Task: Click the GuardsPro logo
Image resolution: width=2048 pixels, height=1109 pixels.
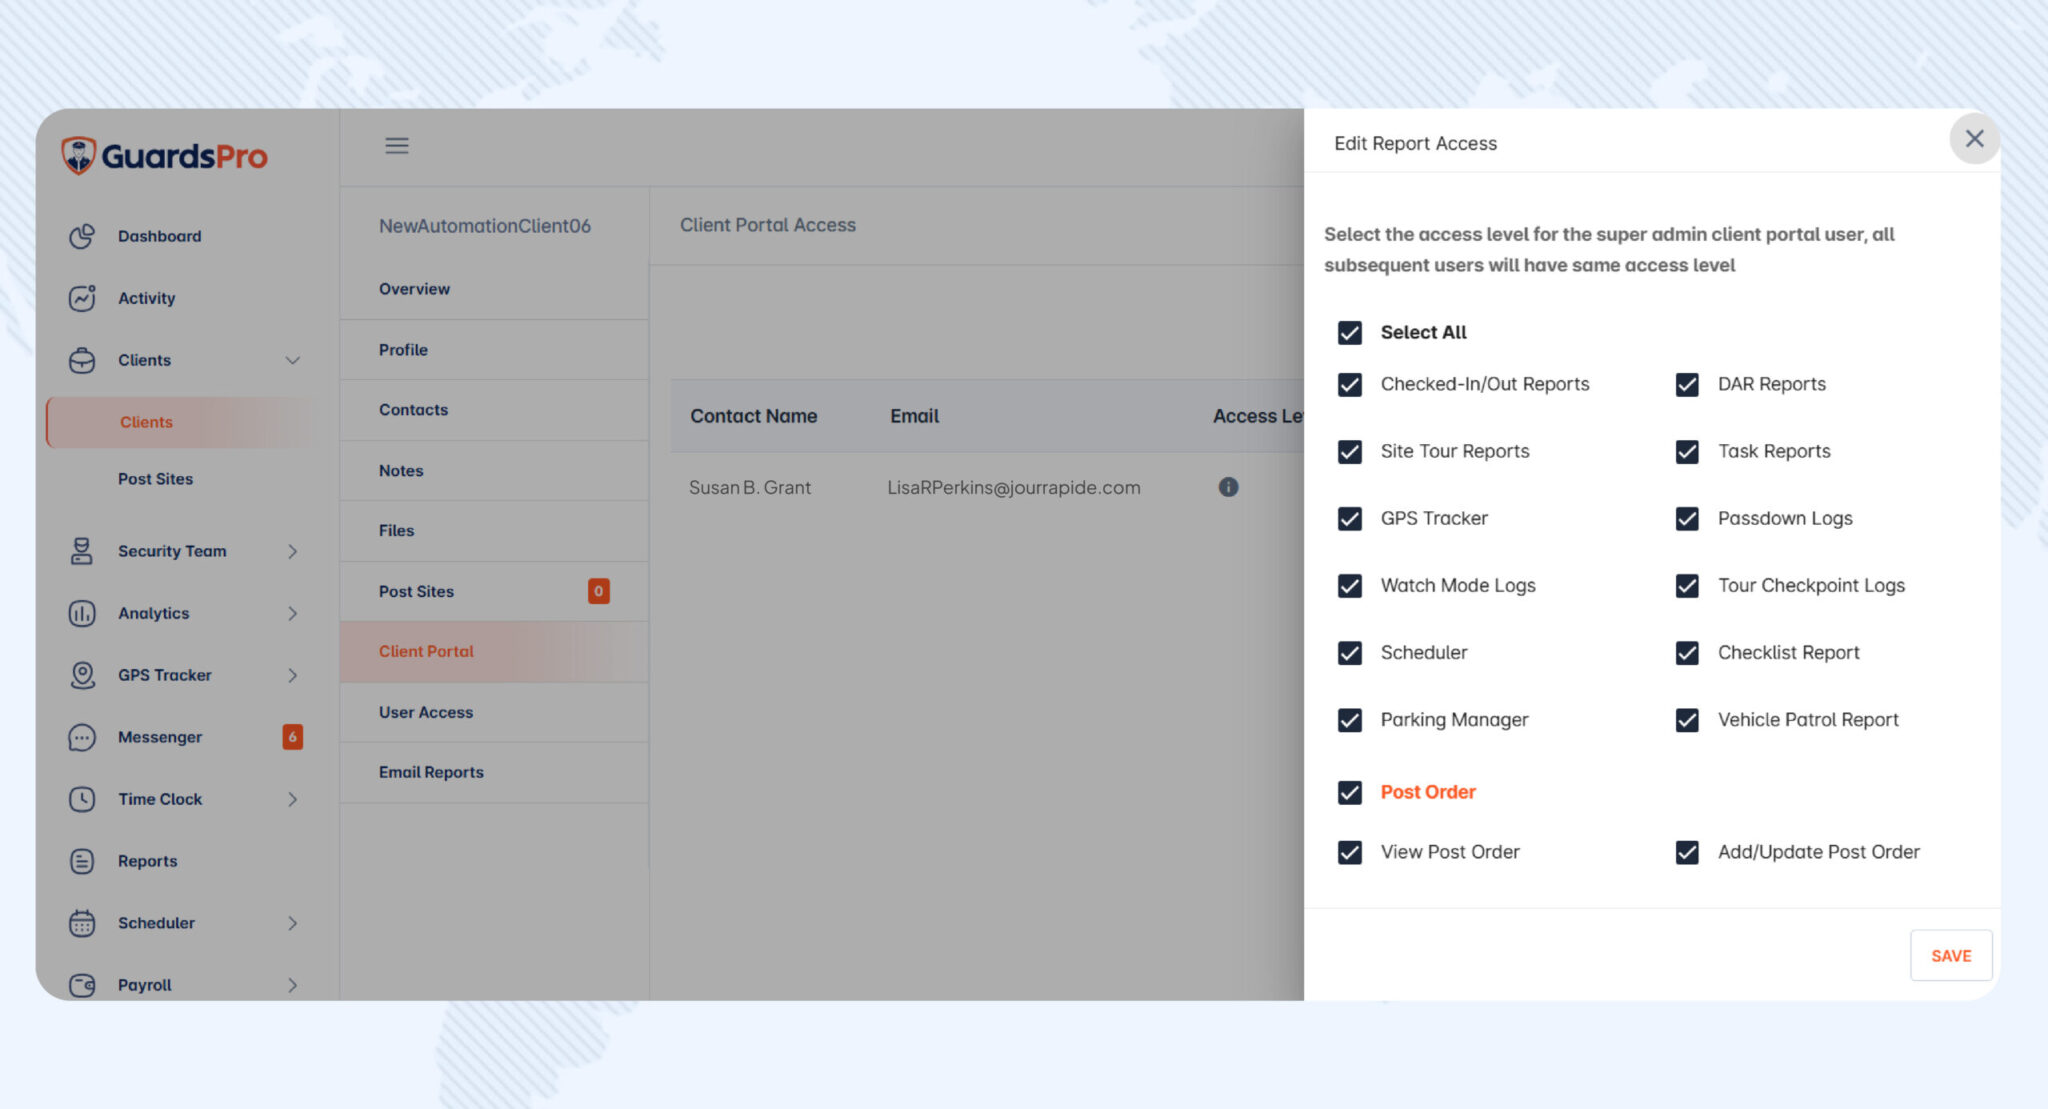Action: pos(165,156)
